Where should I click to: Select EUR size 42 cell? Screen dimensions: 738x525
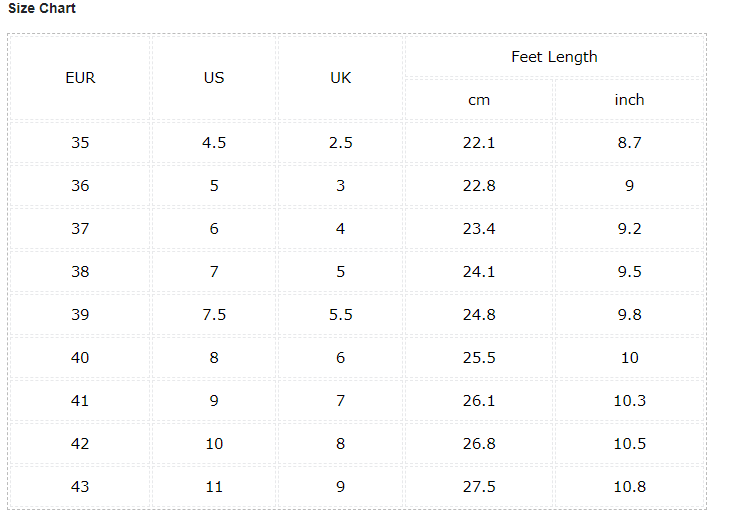point(80,444)
